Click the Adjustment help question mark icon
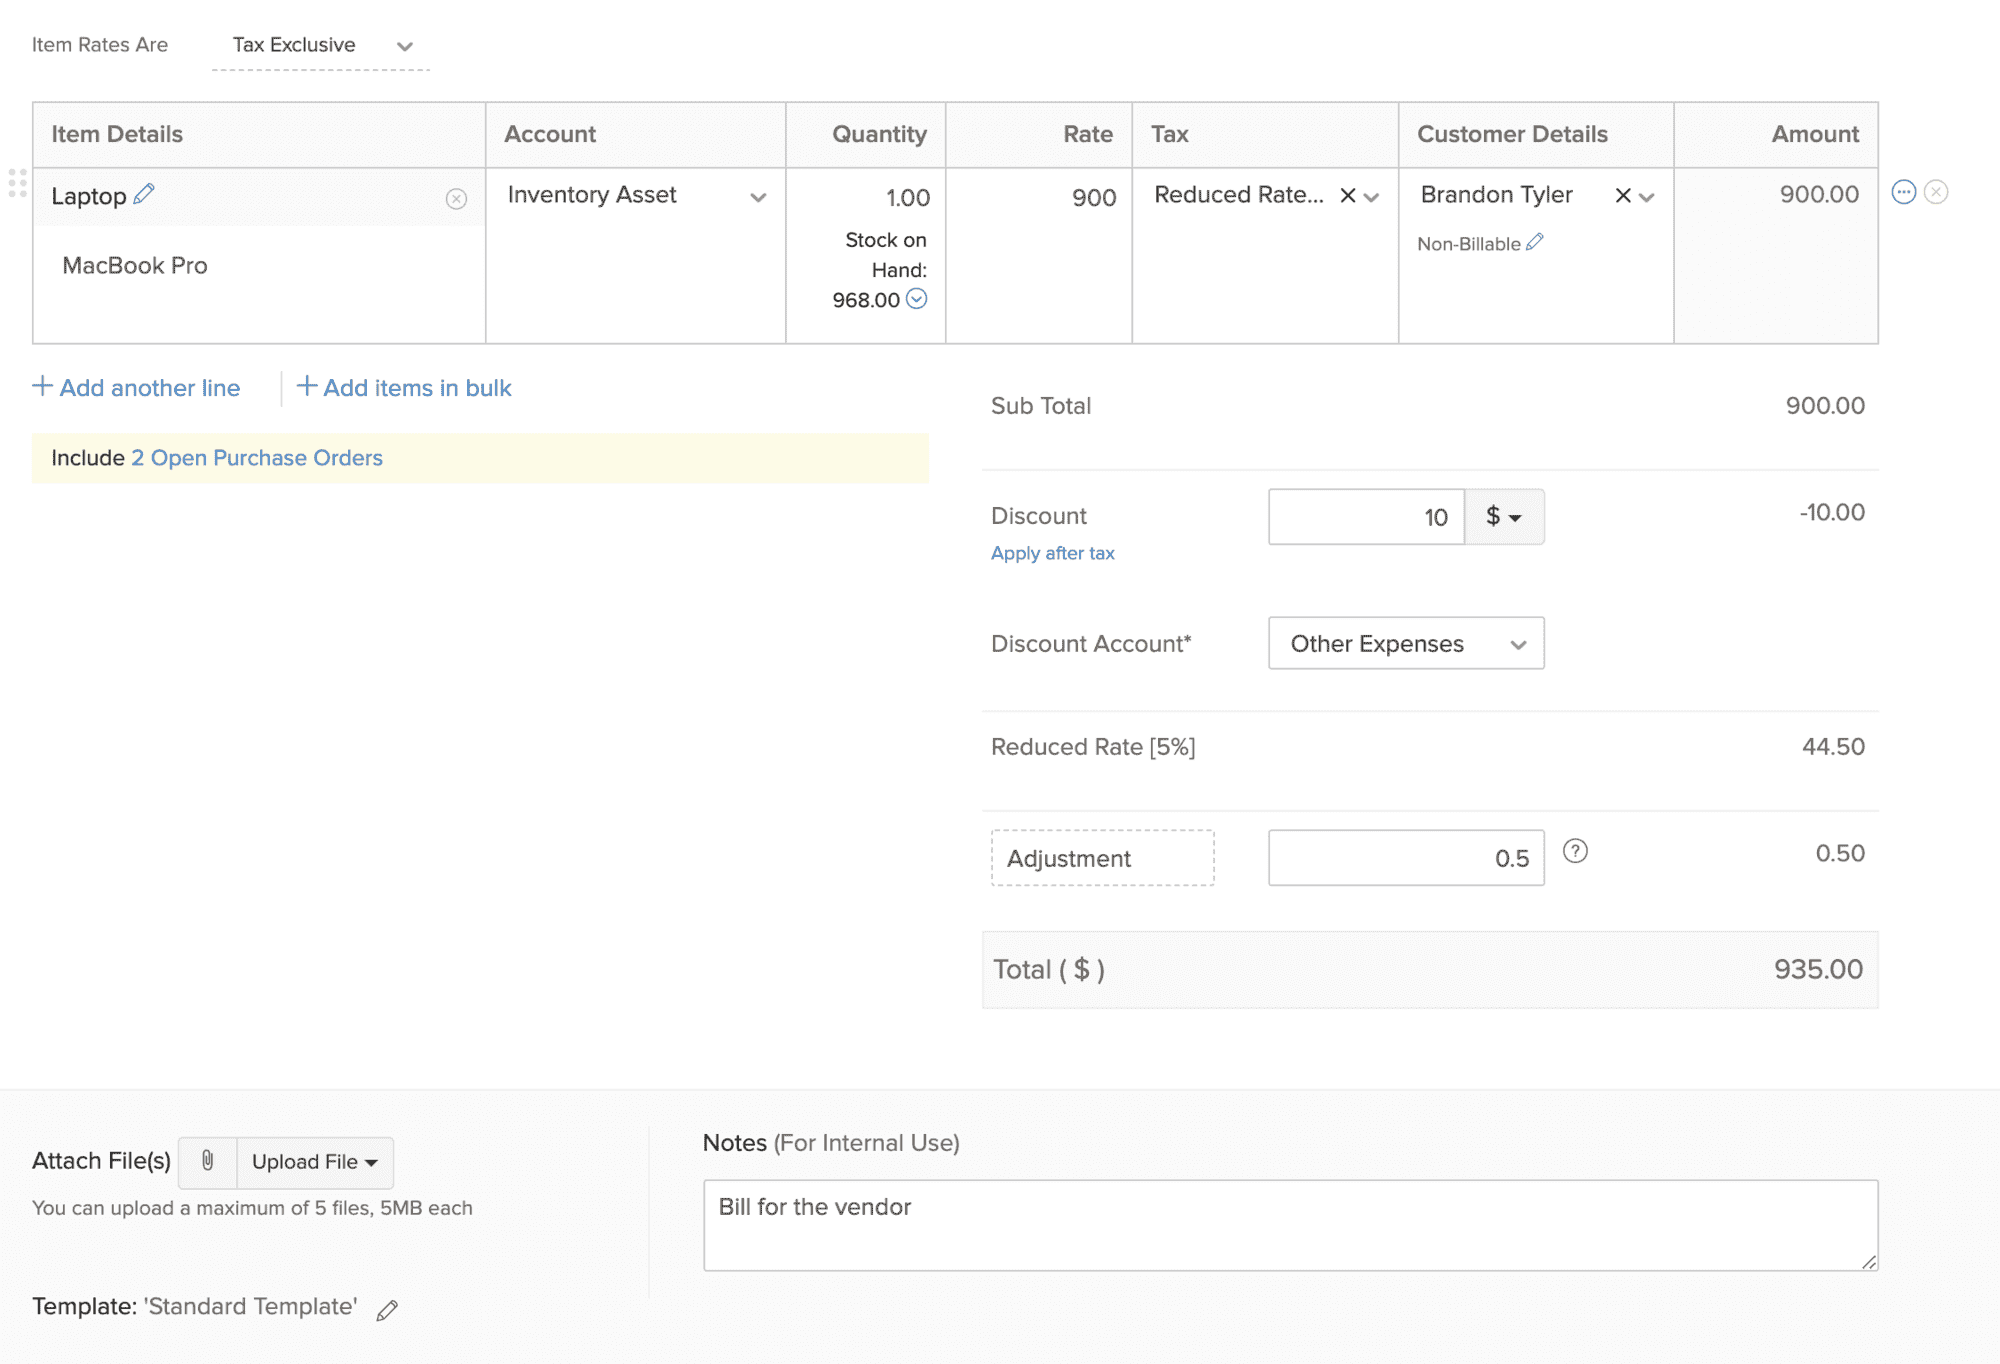The height and width of the screenshot is (1364, 2000). pyautogui.click(x=1575, y=851)
